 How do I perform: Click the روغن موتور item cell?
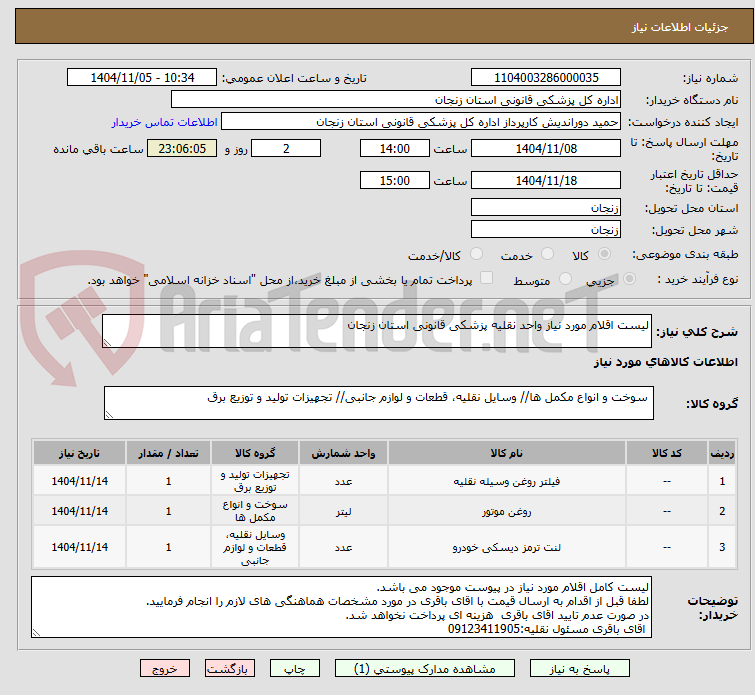(507, 511)
